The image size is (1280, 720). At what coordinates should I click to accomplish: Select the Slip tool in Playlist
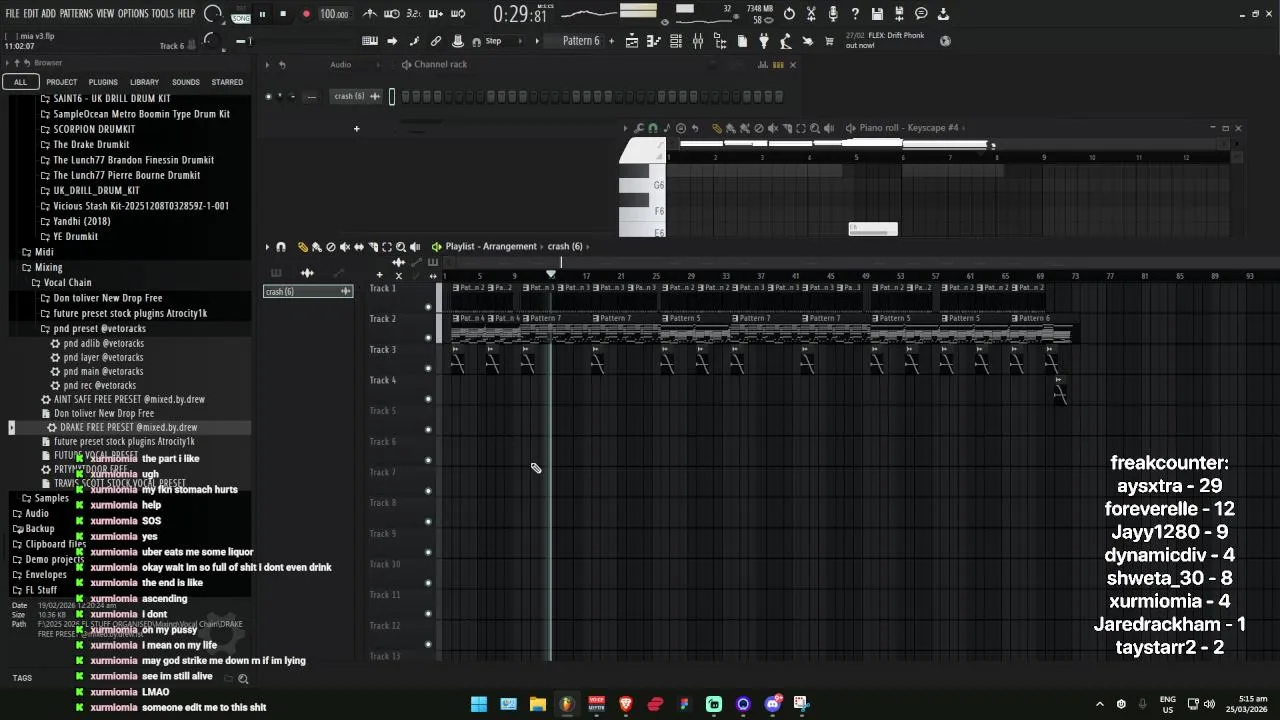[359, 247]
